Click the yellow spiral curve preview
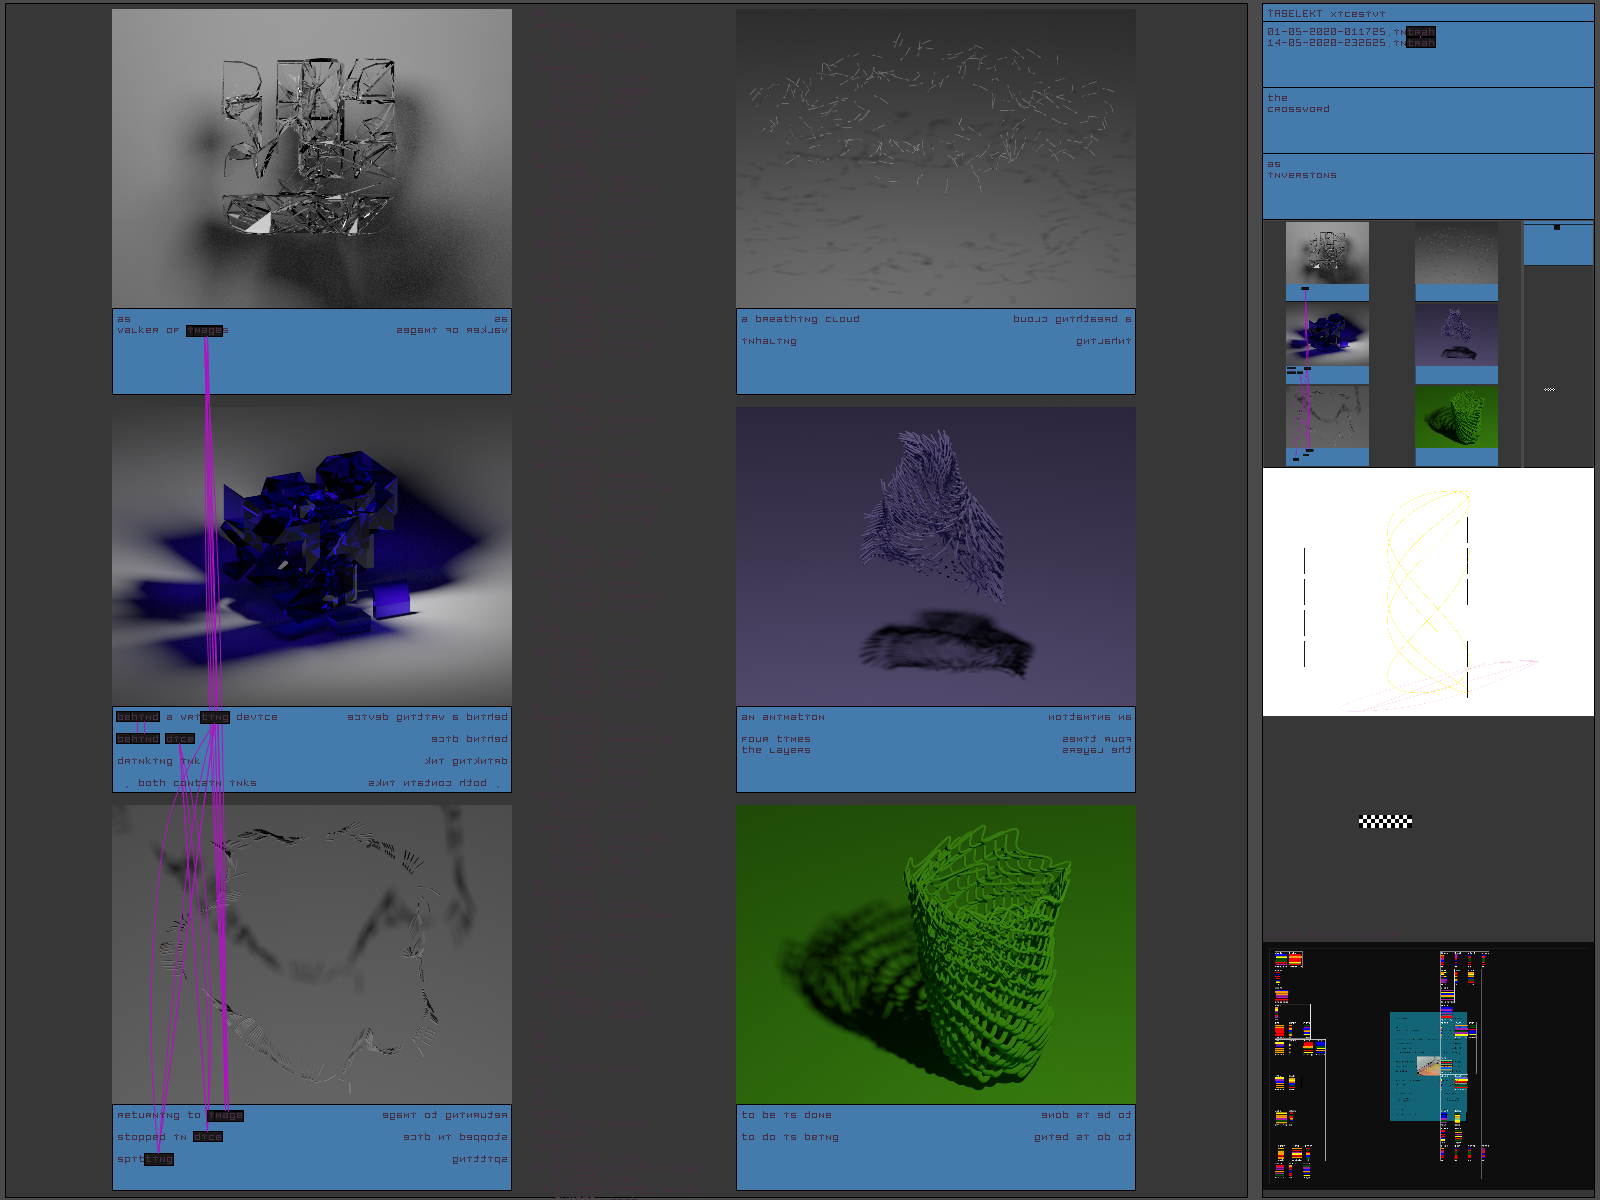Viewport: 1600px width, 1200px height. pos(1427,591)
